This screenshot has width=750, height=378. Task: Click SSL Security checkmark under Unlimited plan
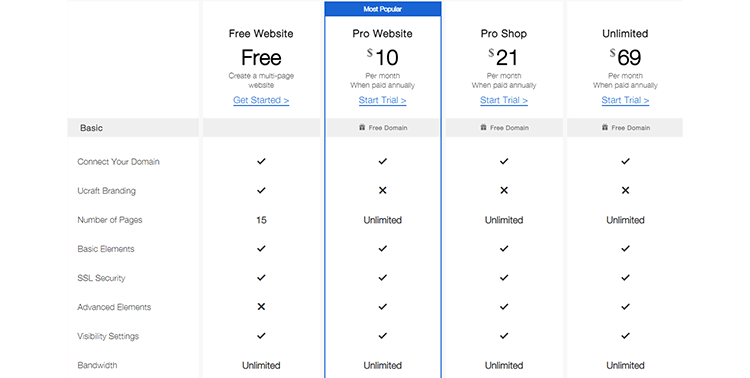coord(625,278)
